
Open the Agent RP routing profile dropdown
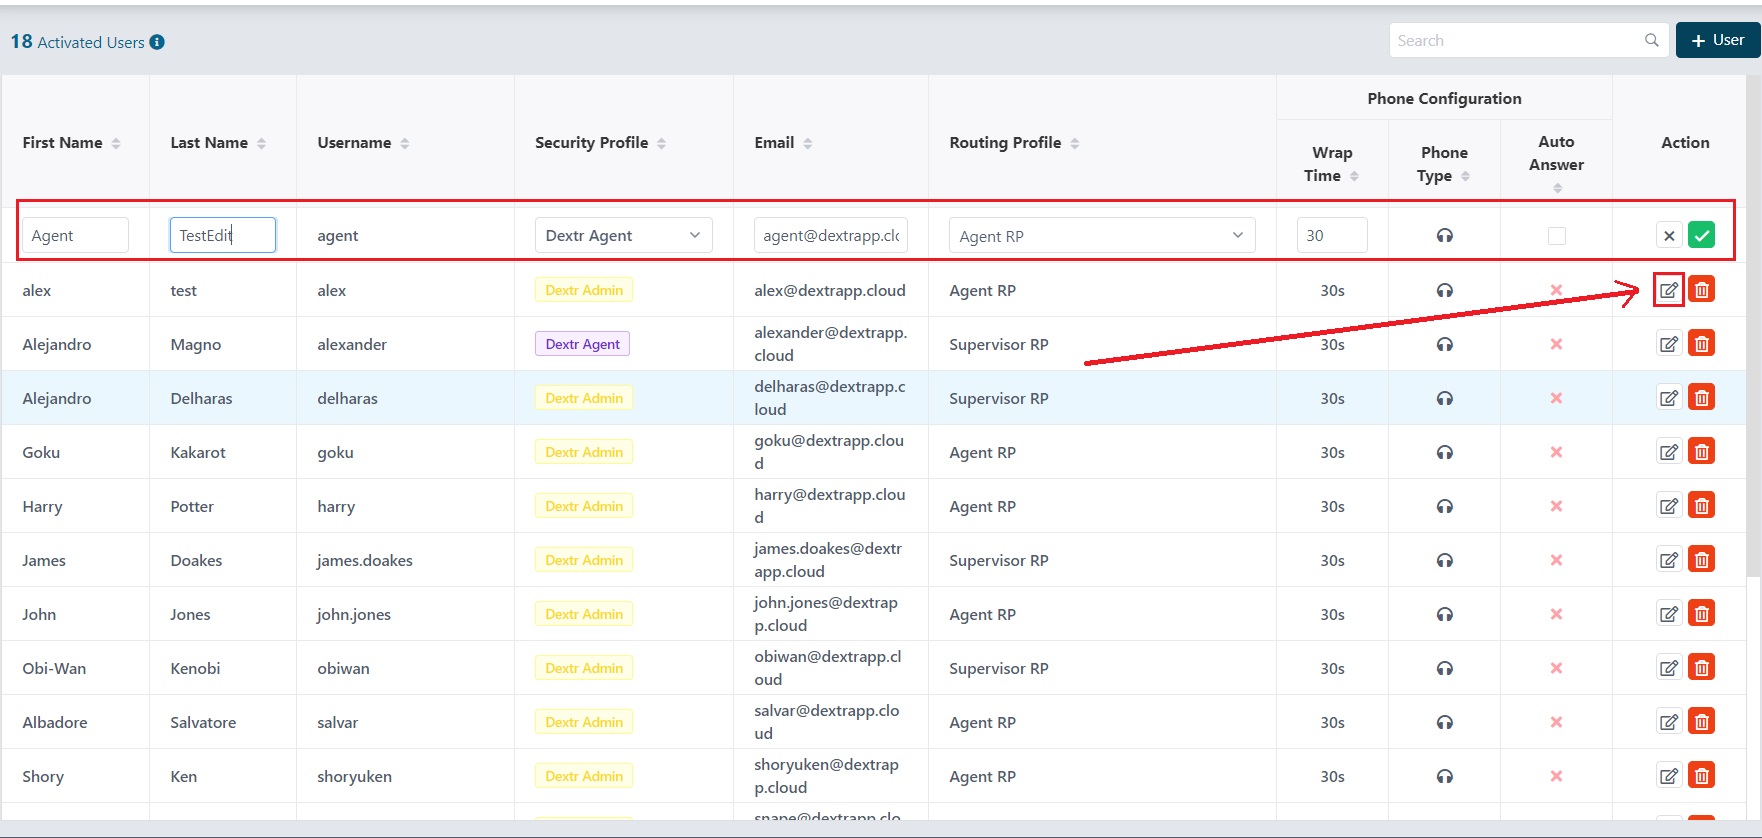[x=1101, y=235]
